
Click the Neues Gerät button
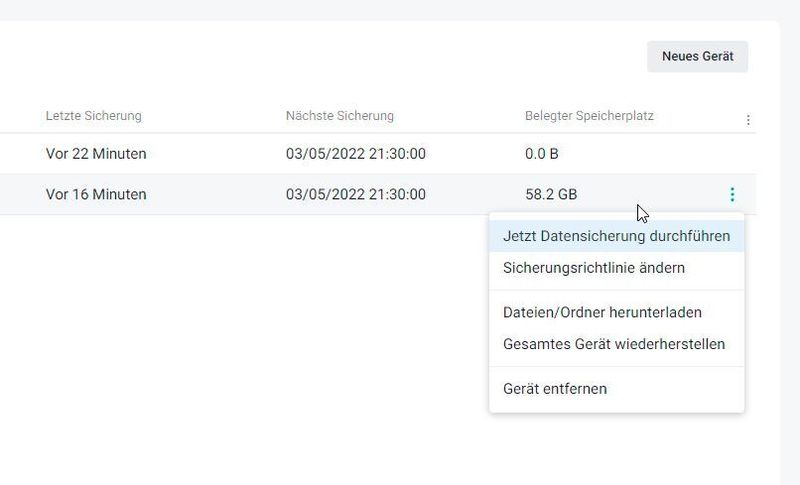pyautogui.click(x=697, y=57)
